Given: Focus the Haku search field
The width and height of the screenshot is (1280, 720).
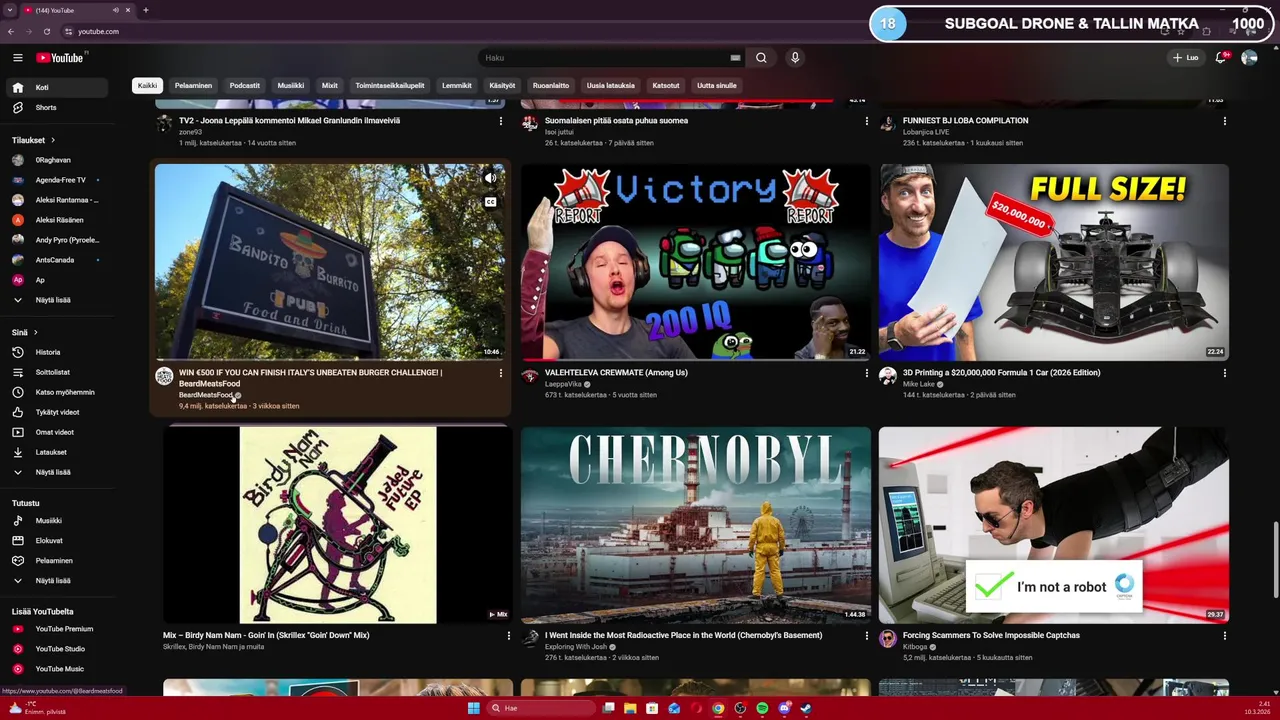Looking at the screenshot, I should [x=605, y=58].
